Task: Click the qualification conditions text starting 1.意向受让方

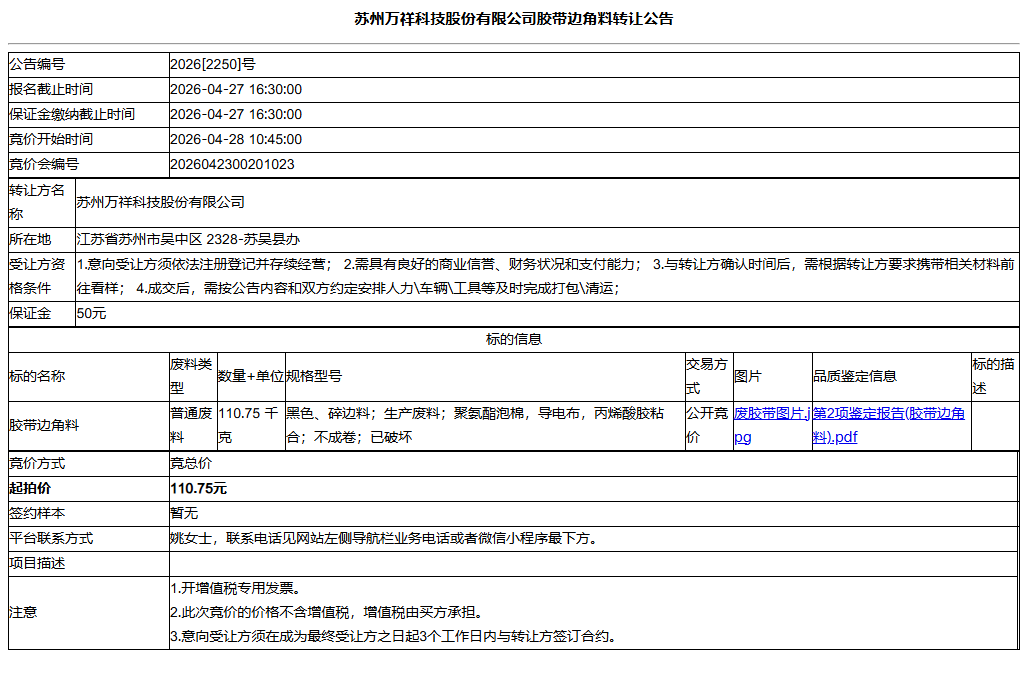Action: 545,276
